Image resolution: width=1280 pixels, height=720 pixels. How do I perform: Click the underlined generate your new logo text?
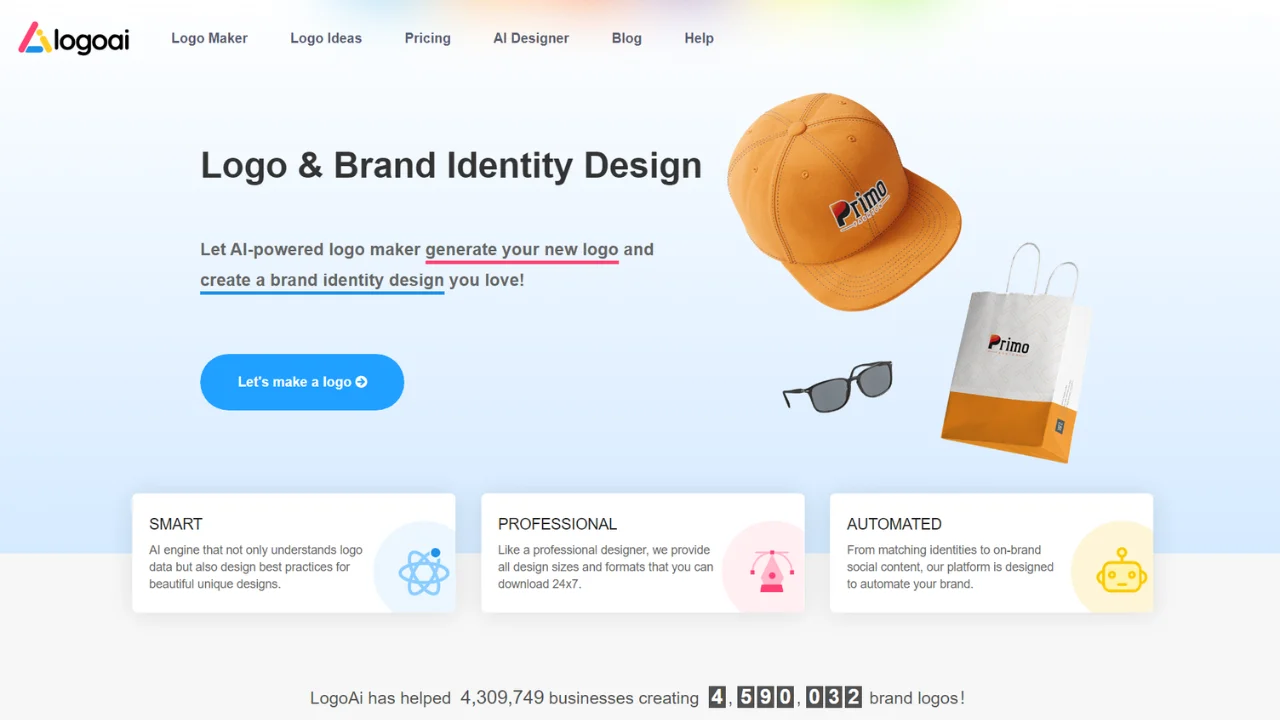coord(522,250)
